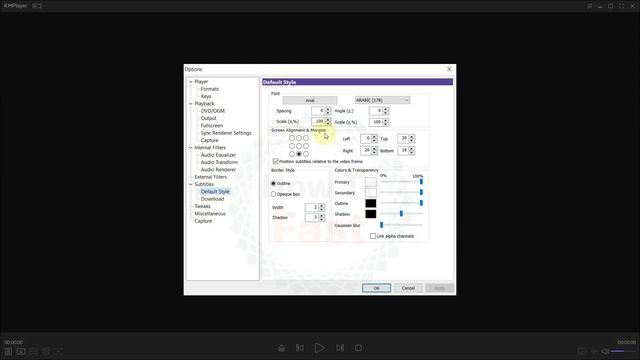This screenshot has height=360, width=640.
Task: Click the third icon in the bottom-left player toolbar
Action: (33, 351)
